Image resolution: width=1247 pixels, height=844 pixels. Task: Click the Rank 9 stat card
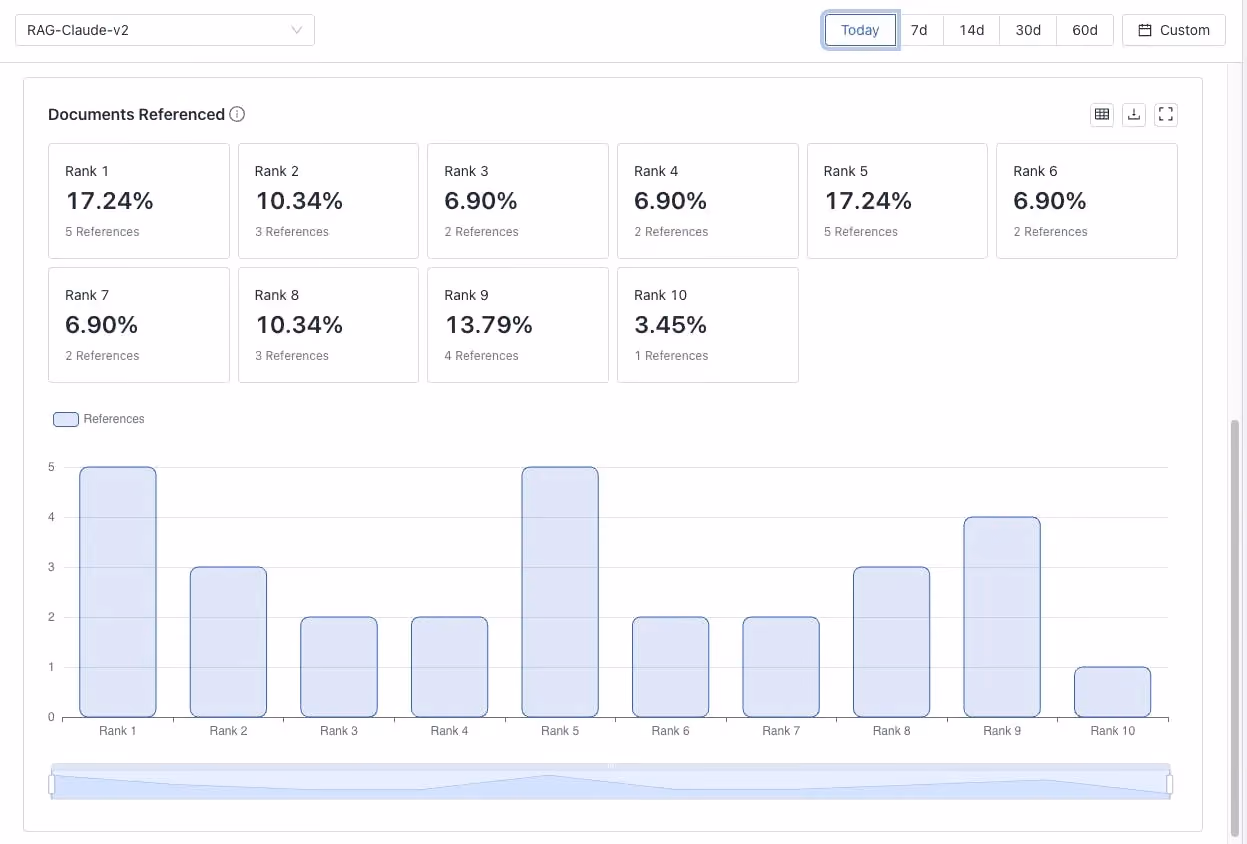(518, 325)
